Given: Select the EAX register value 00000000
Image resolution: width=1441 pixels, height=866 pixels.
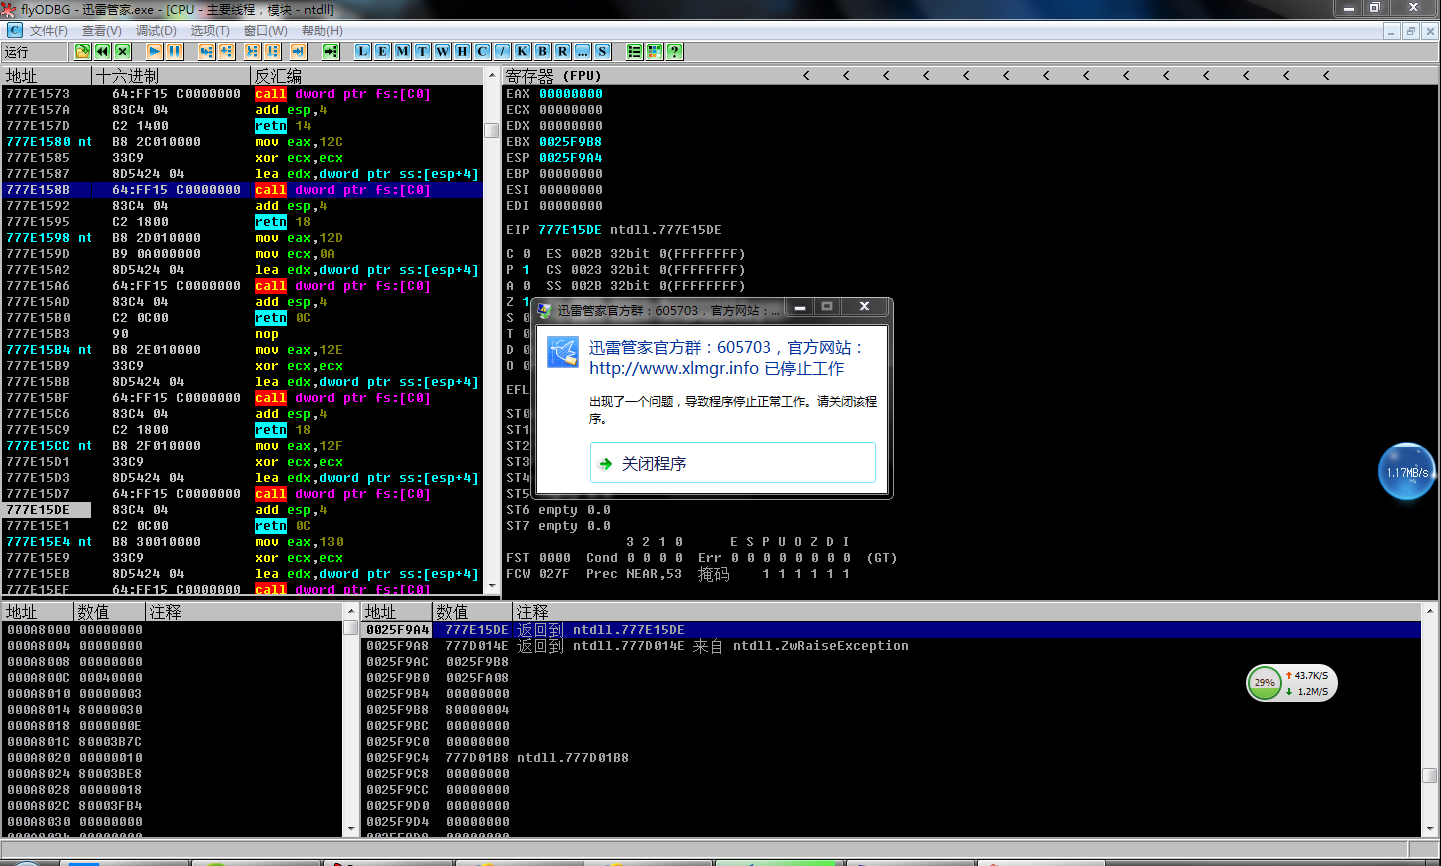Looking at the screenshot, I should (571, 94).
